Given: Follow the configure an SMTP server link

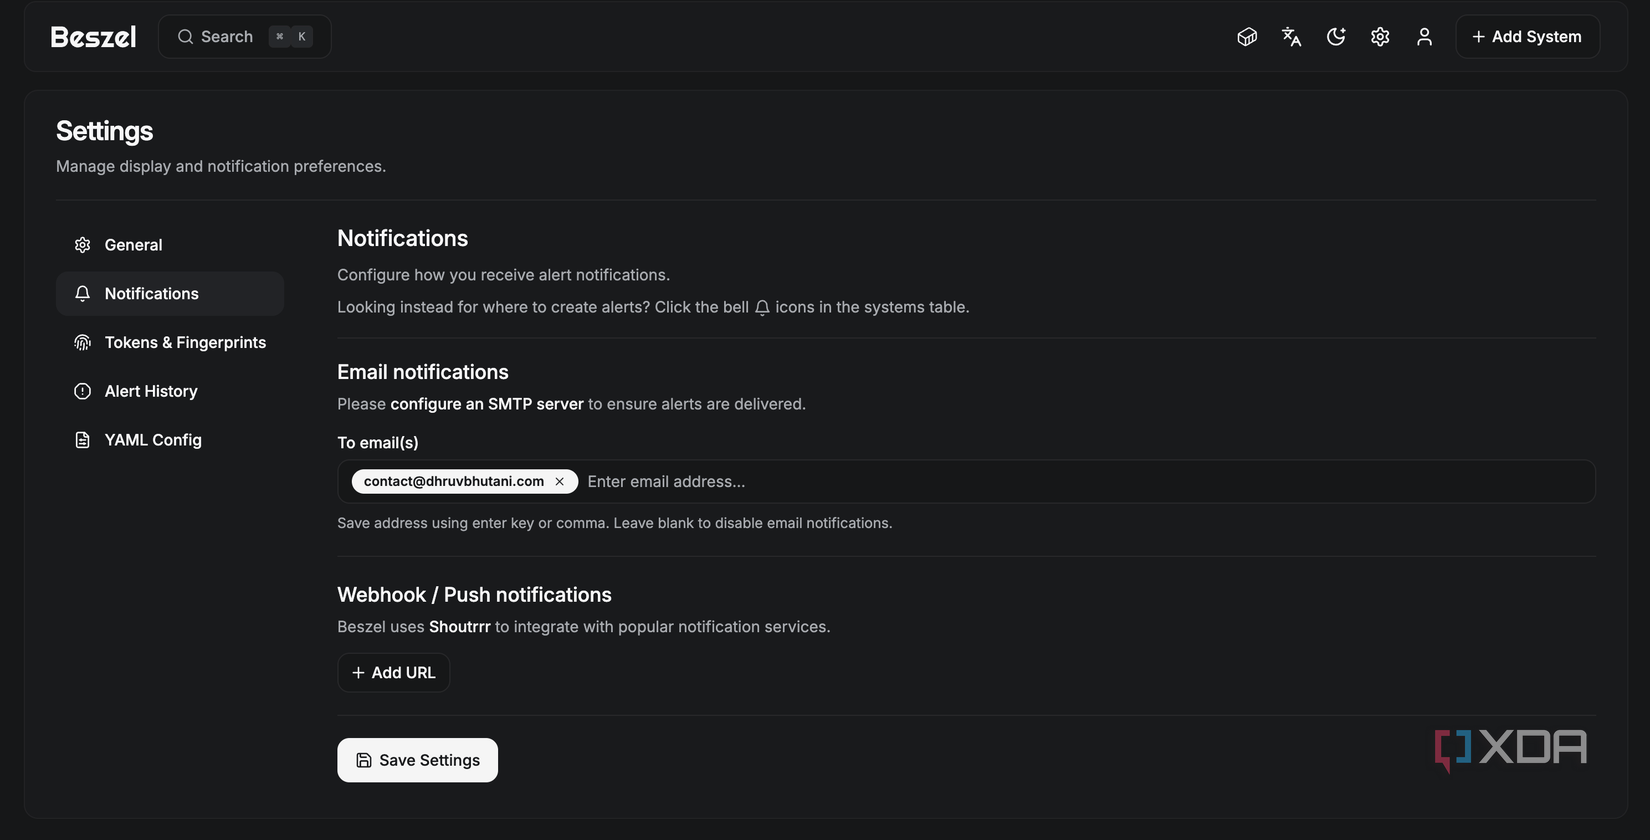Looking at the screenshot, I should (x=486, y=404).
